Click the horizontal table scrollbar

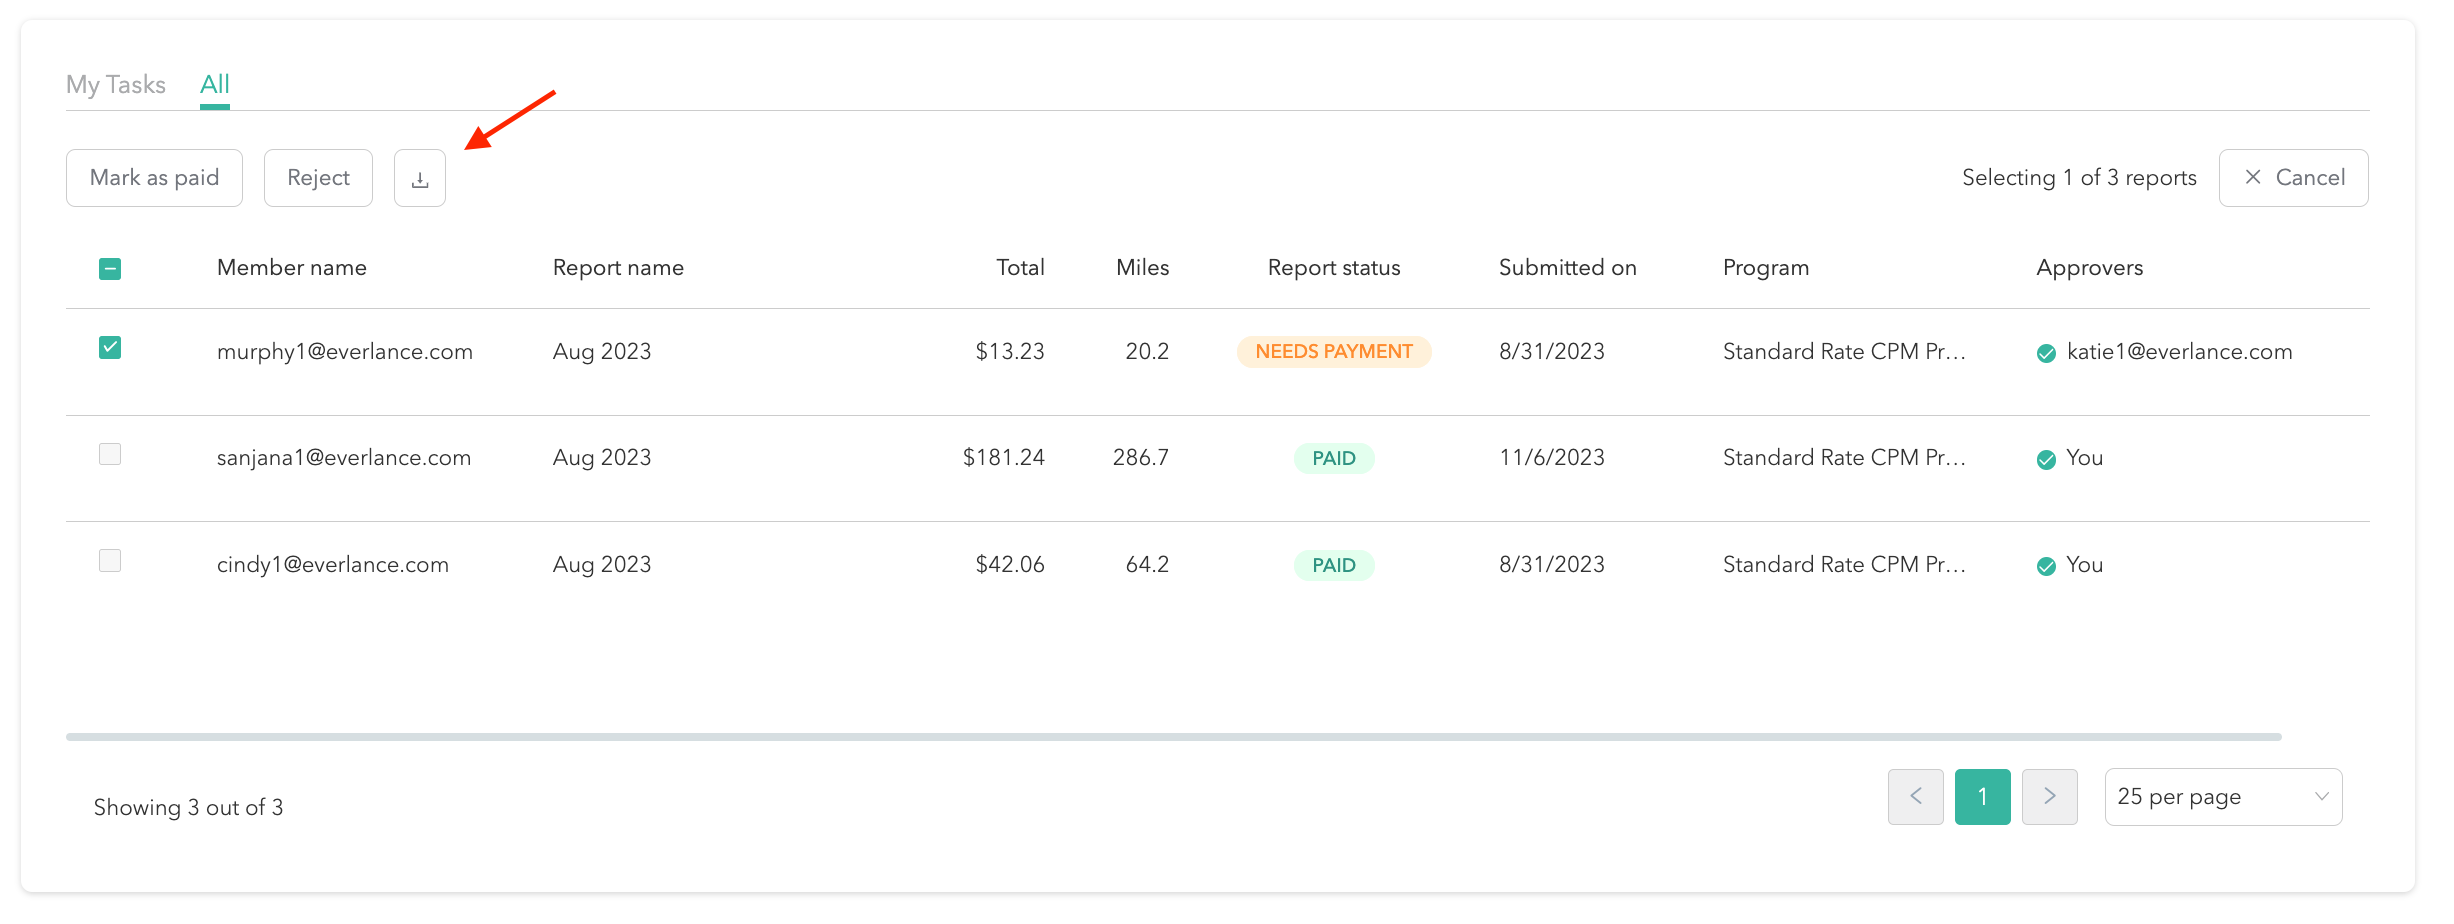(x=1173, y=737)
